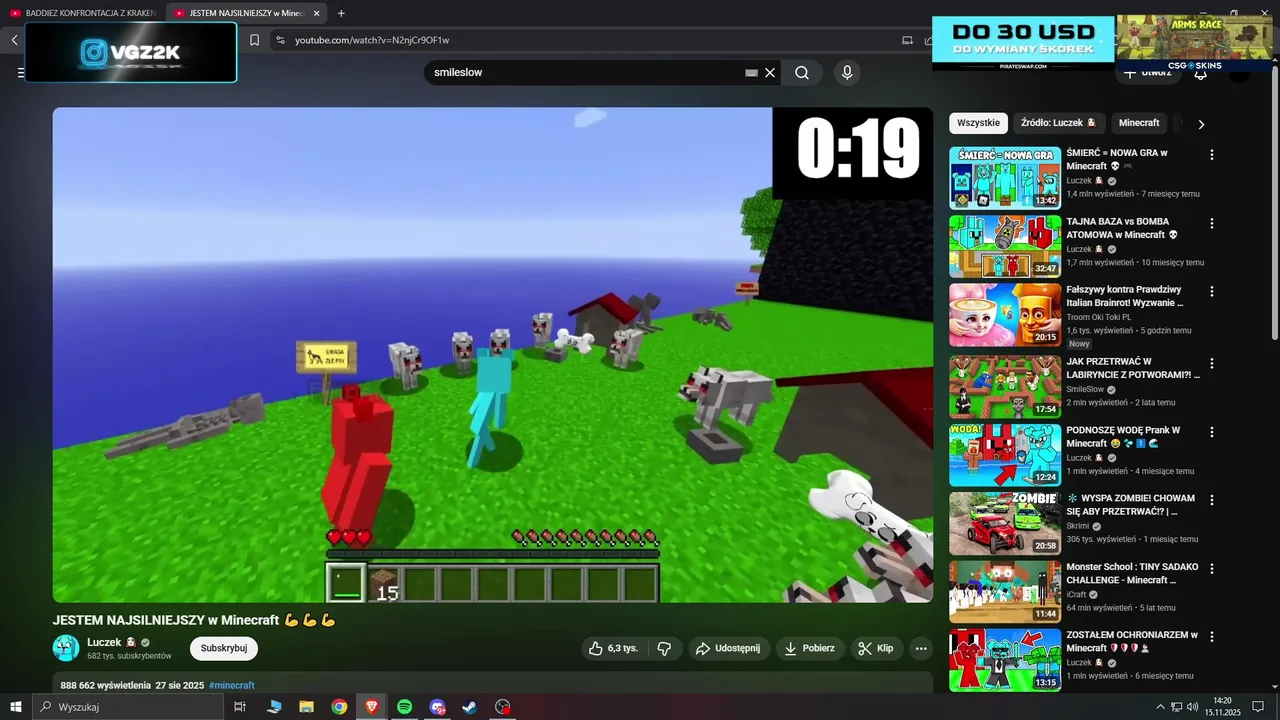The height and width of the screenshot is (720, 1280).
Task: Dislike the video with thumbs down
Action: pos(665,648)
